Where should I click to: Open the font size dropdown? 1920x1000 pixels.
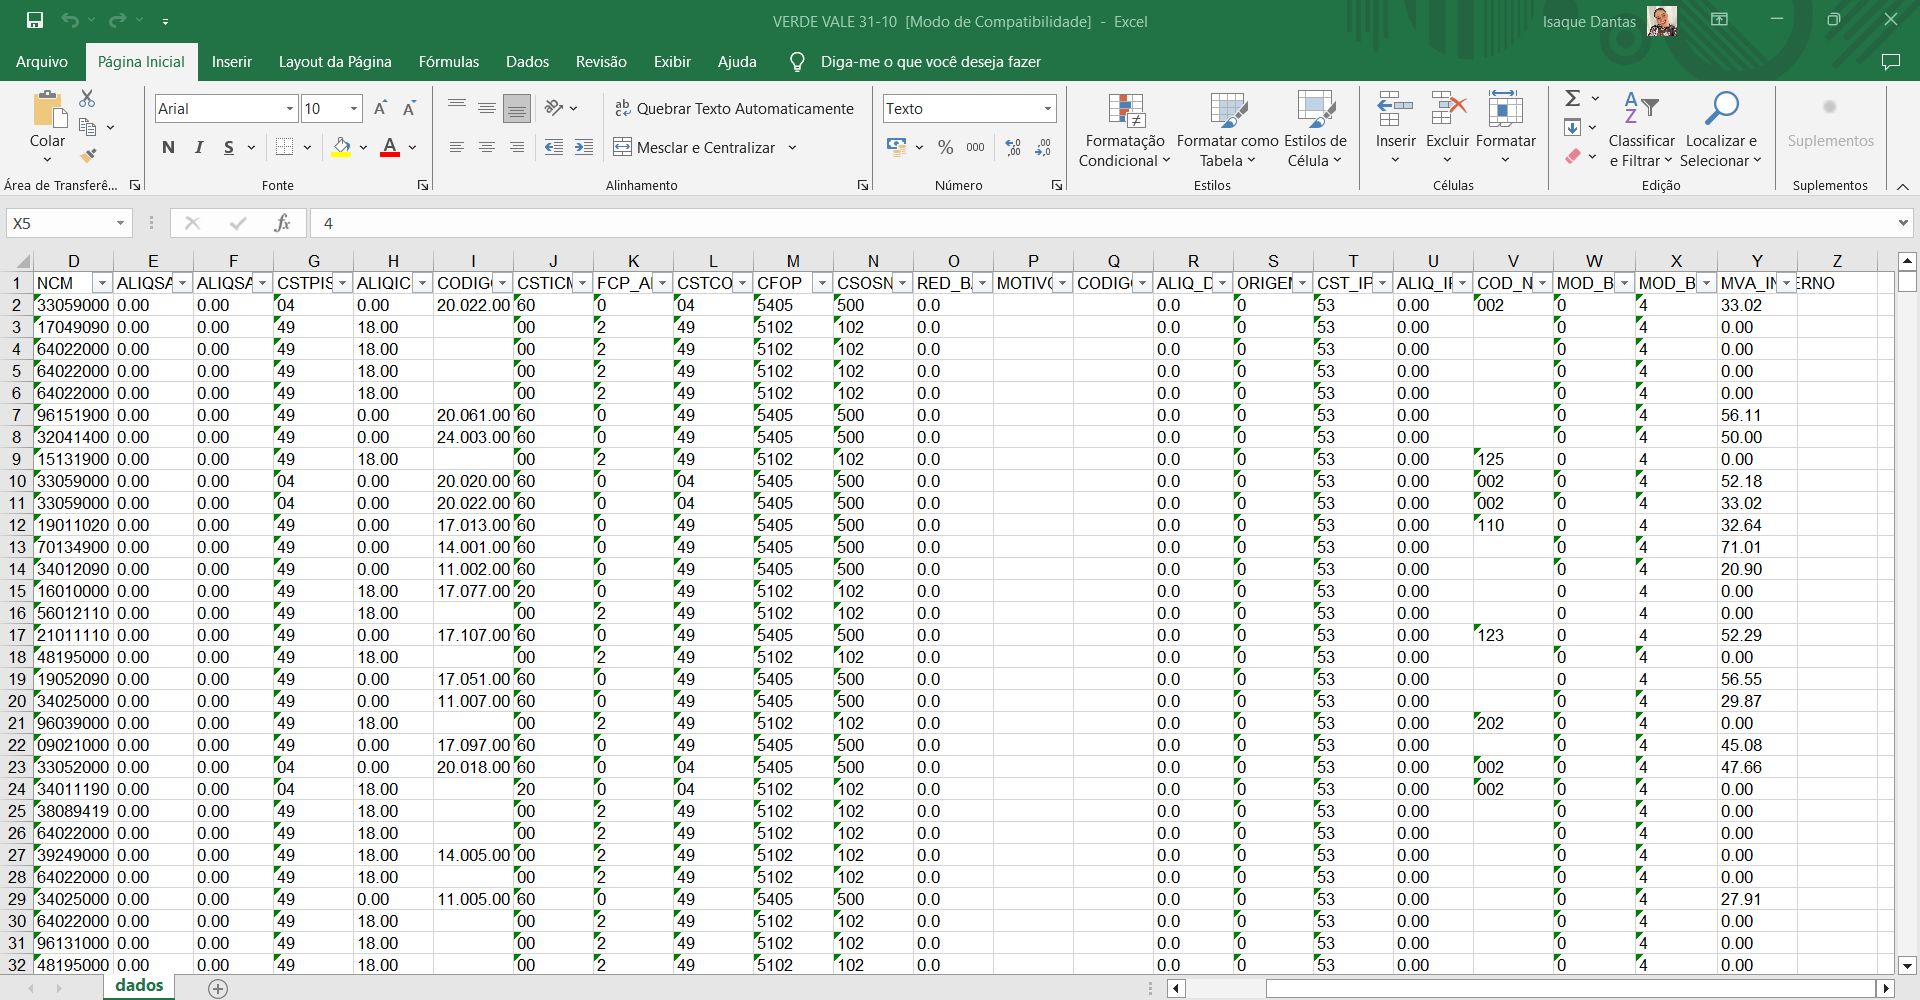354,108
